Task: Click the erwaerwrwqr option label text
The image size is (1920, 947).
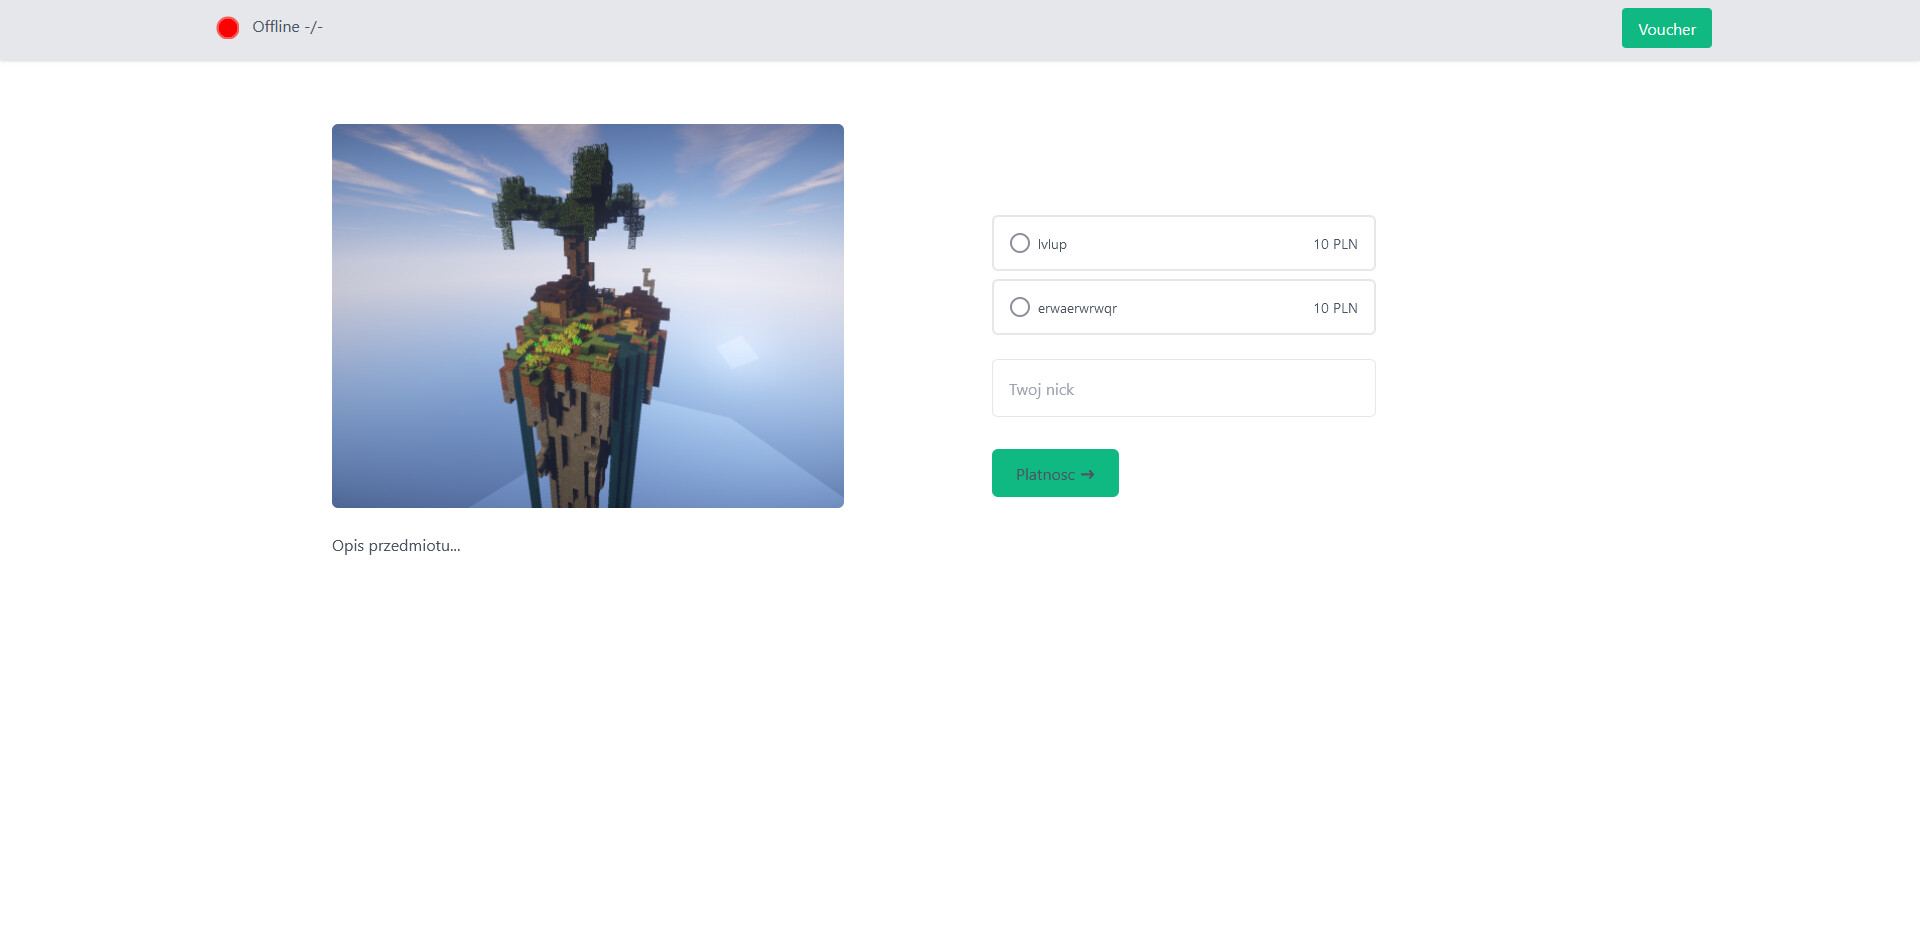Action: (x=1077, y=308)
